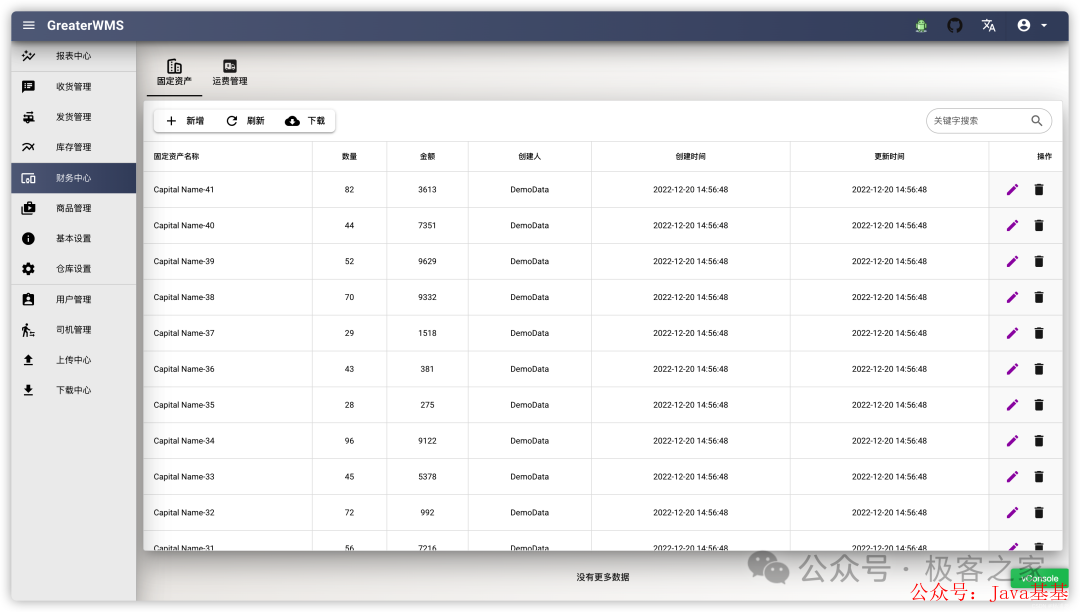Click the 上传中心 upload icon
Image resolution: width=1080 pixels, height=612 pixels.
(28, 360)
